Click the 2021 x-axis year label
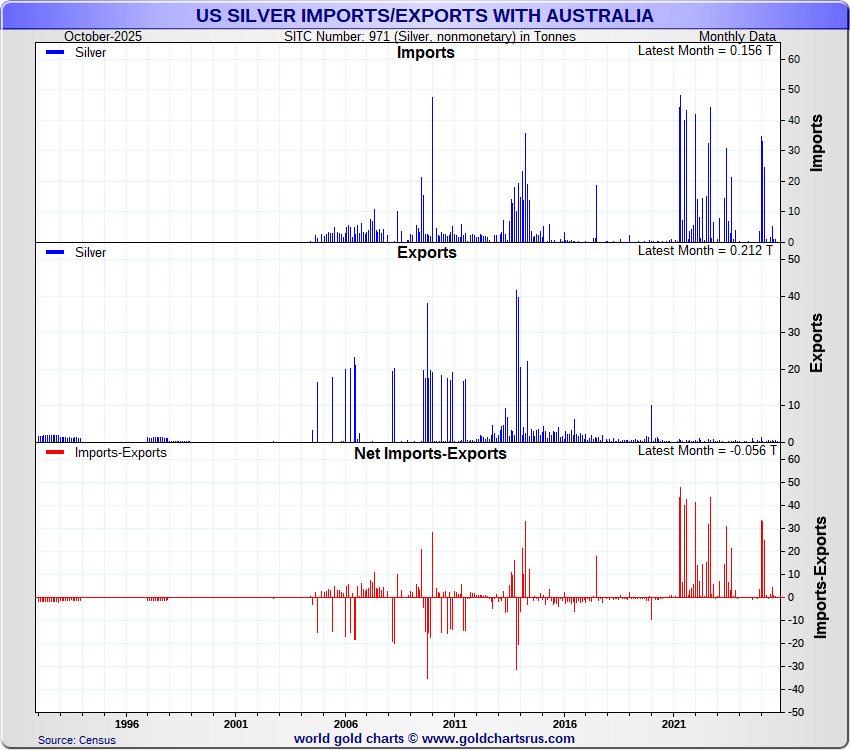This screenshot has width=850, height=750. tap(674, 724)
